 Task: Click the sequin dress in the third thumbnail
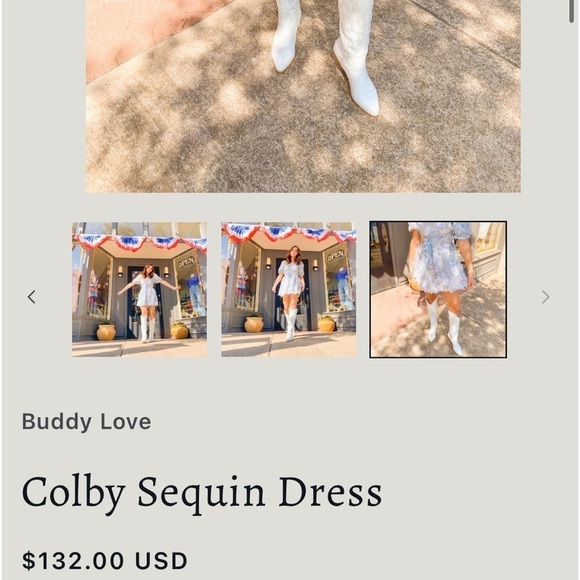click(438, 257)
